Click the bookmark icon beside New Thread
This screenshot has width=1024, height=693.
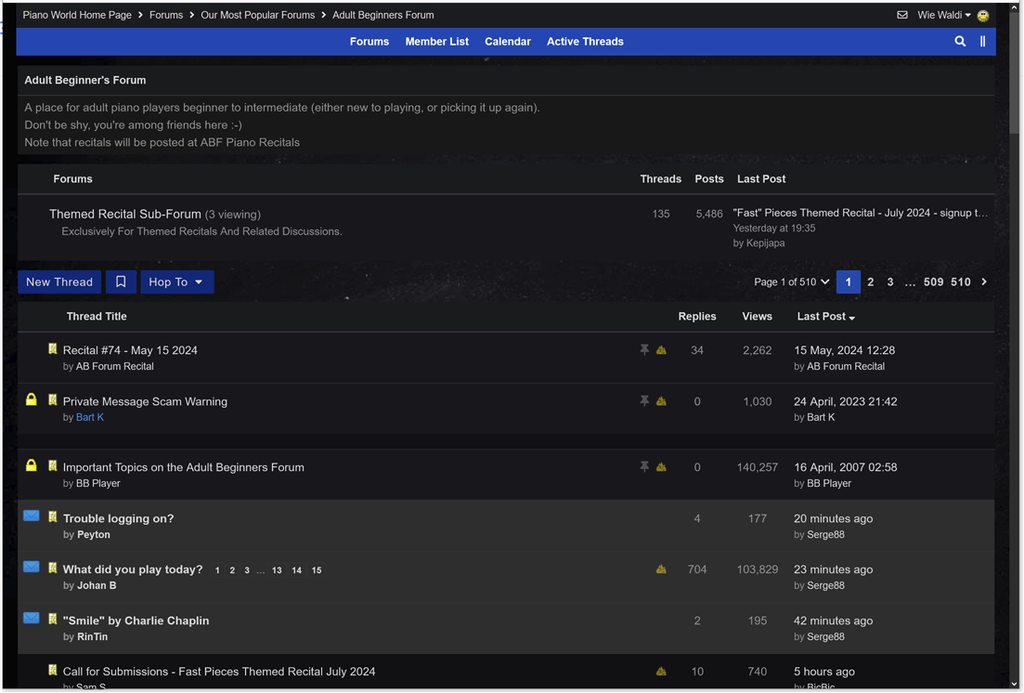tap(121, 282)
